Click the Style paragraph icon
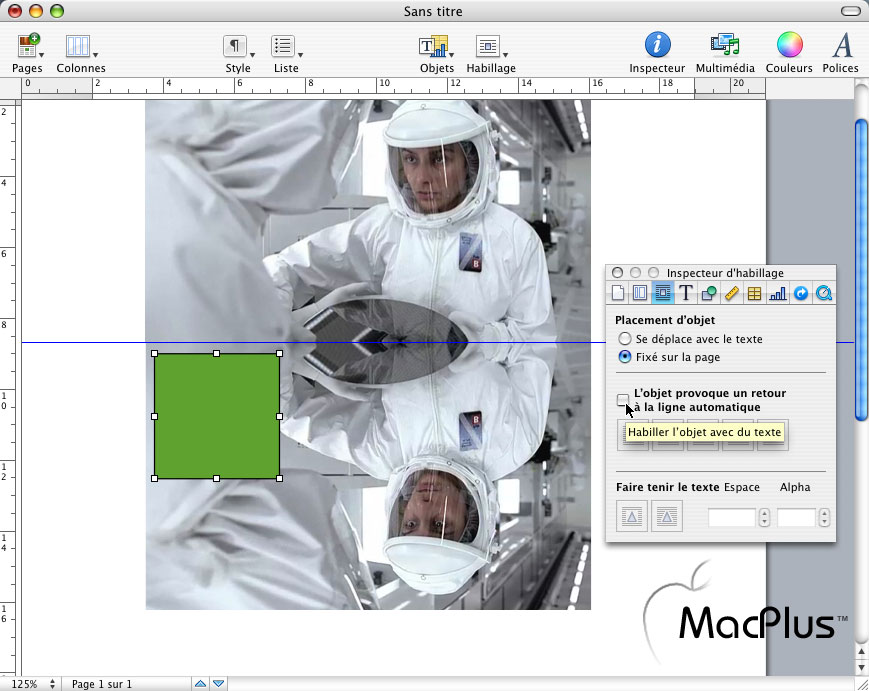 tap(235, 47)
